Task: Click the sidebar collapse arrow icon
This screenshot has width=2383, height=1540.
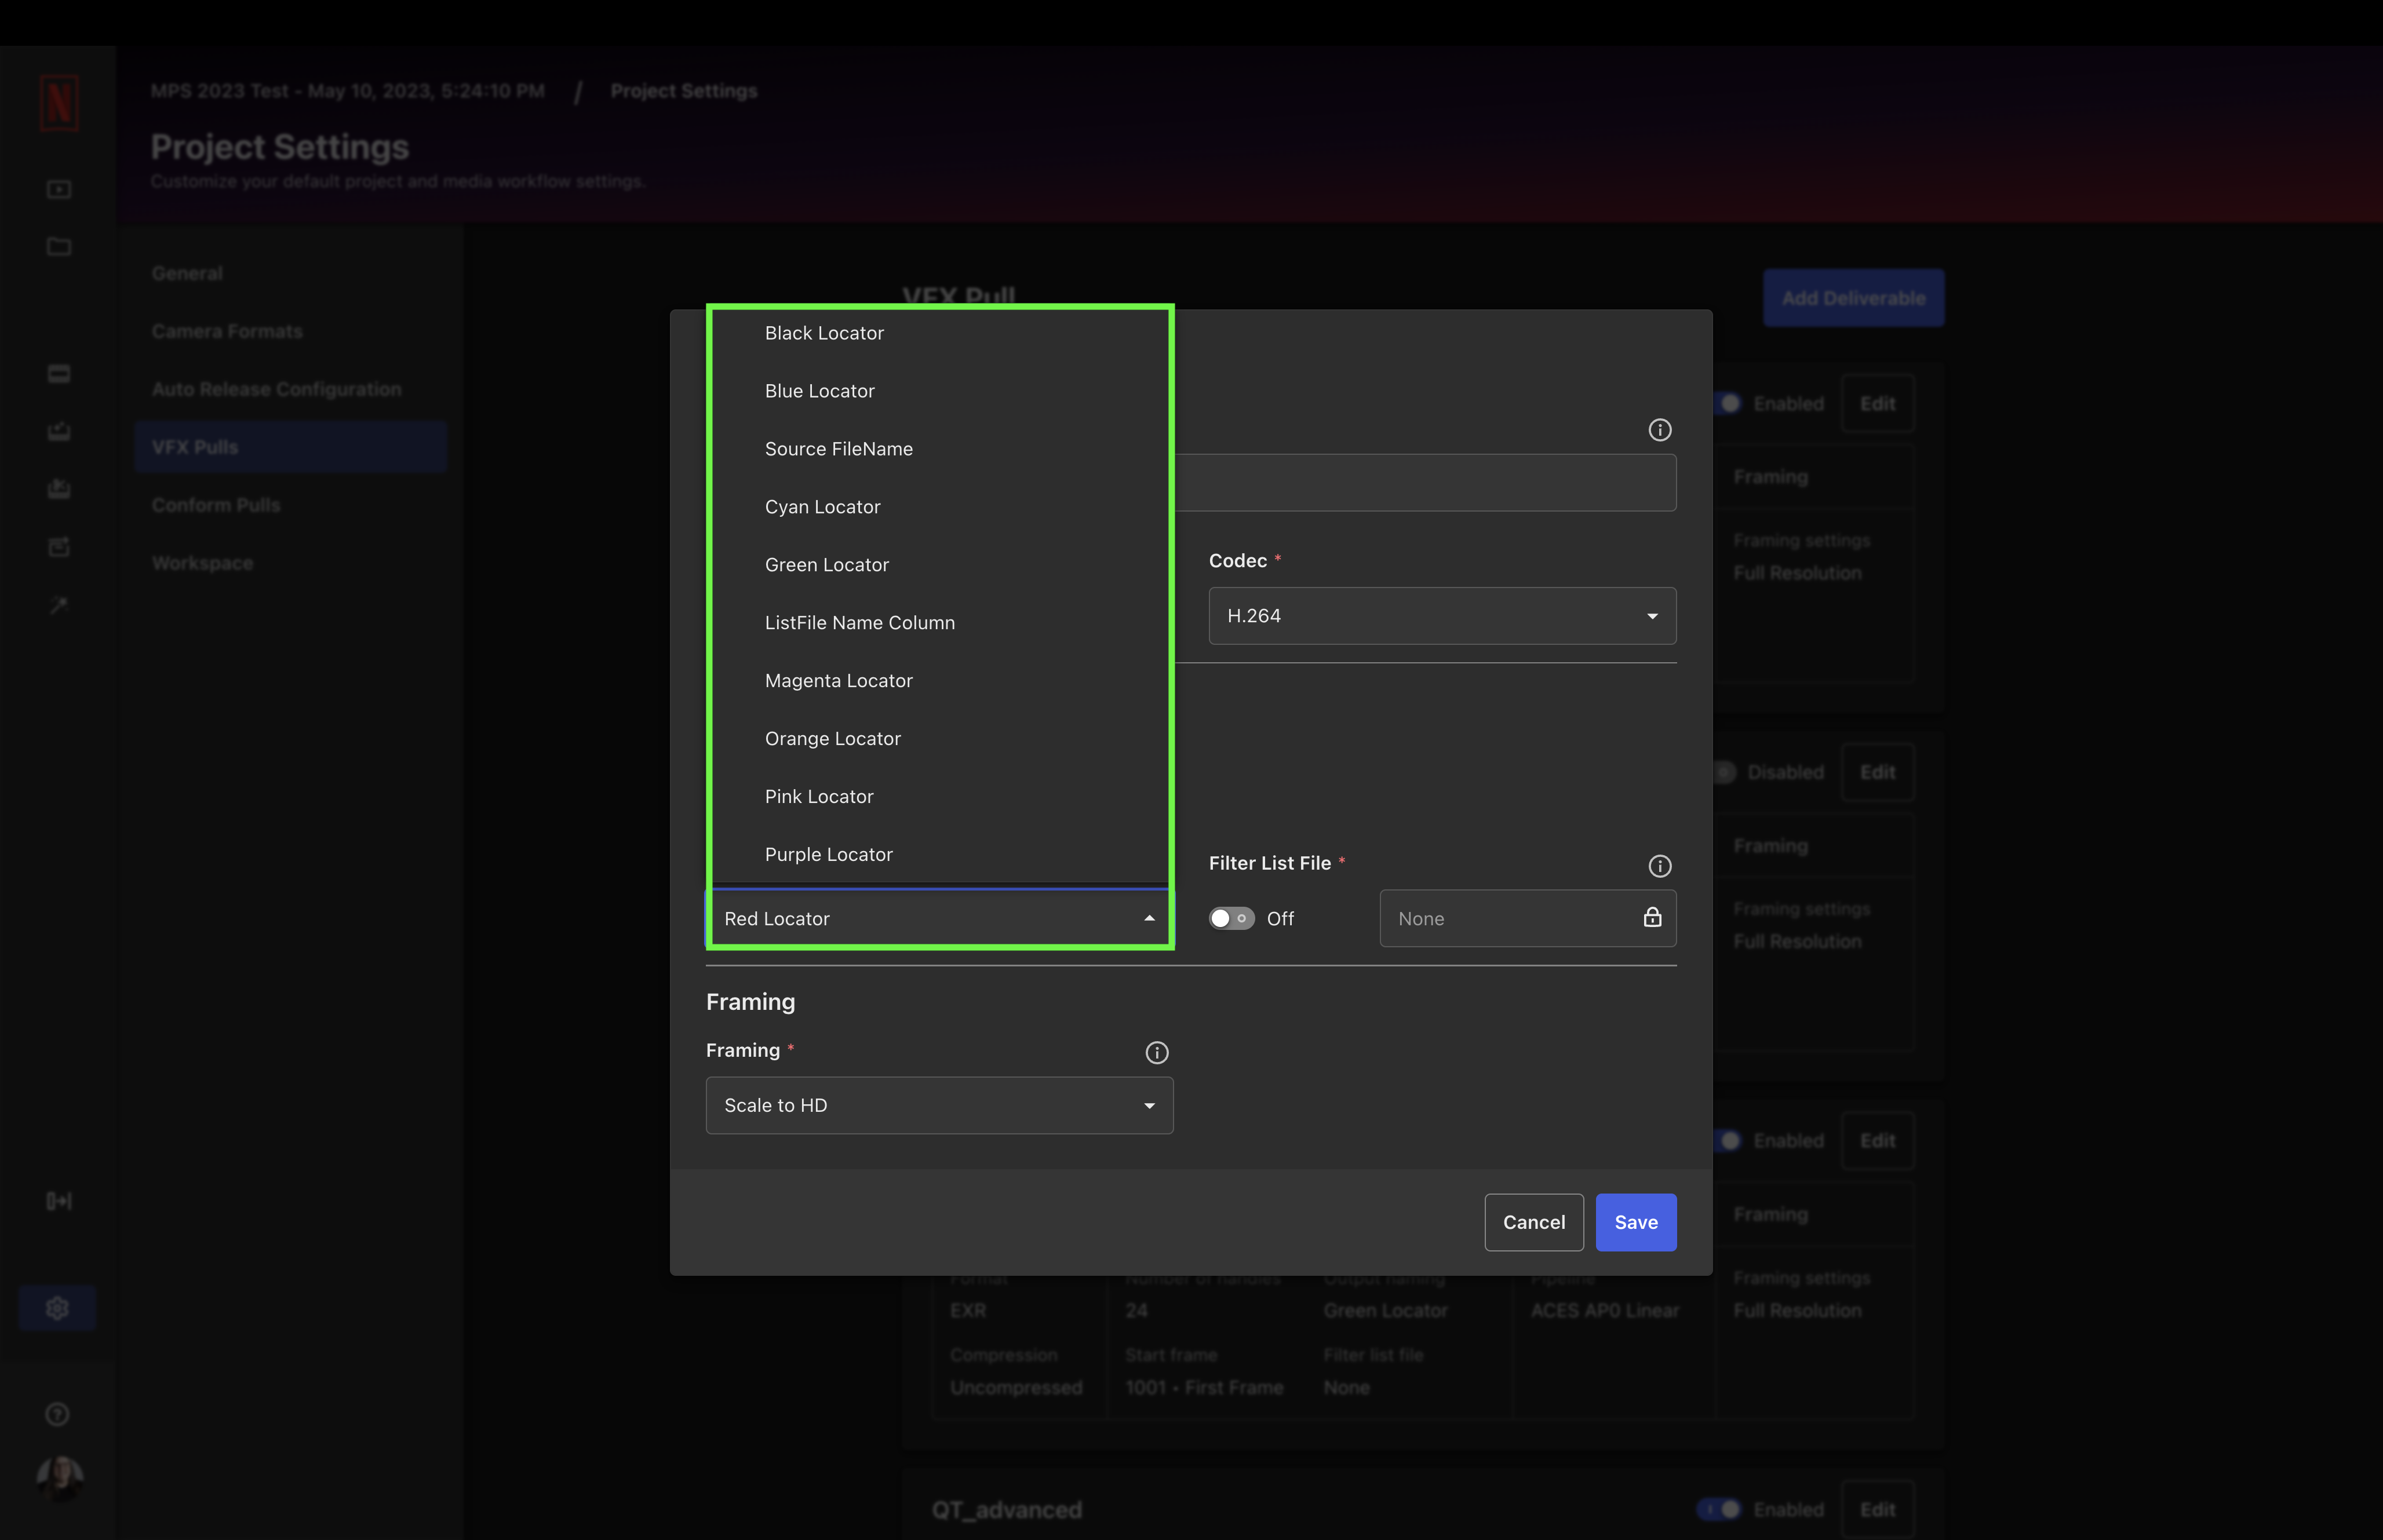Action: pyautogui.click(x=59, y=1201)
